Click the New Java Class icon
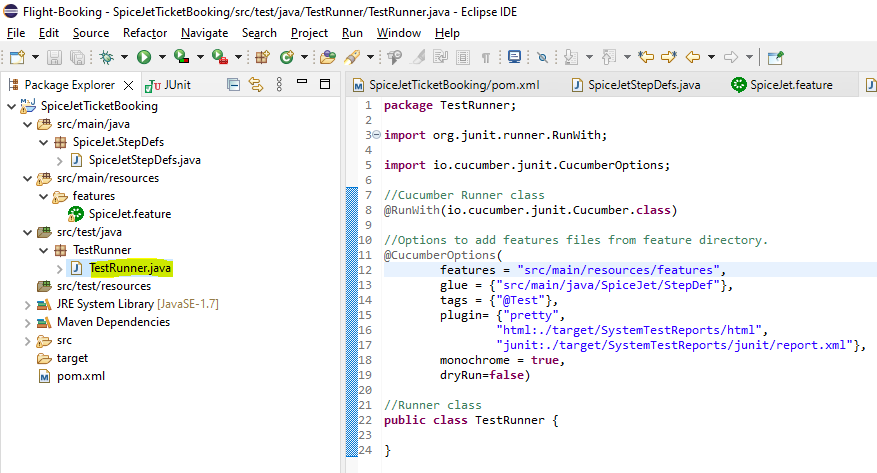 coord(287,57)
